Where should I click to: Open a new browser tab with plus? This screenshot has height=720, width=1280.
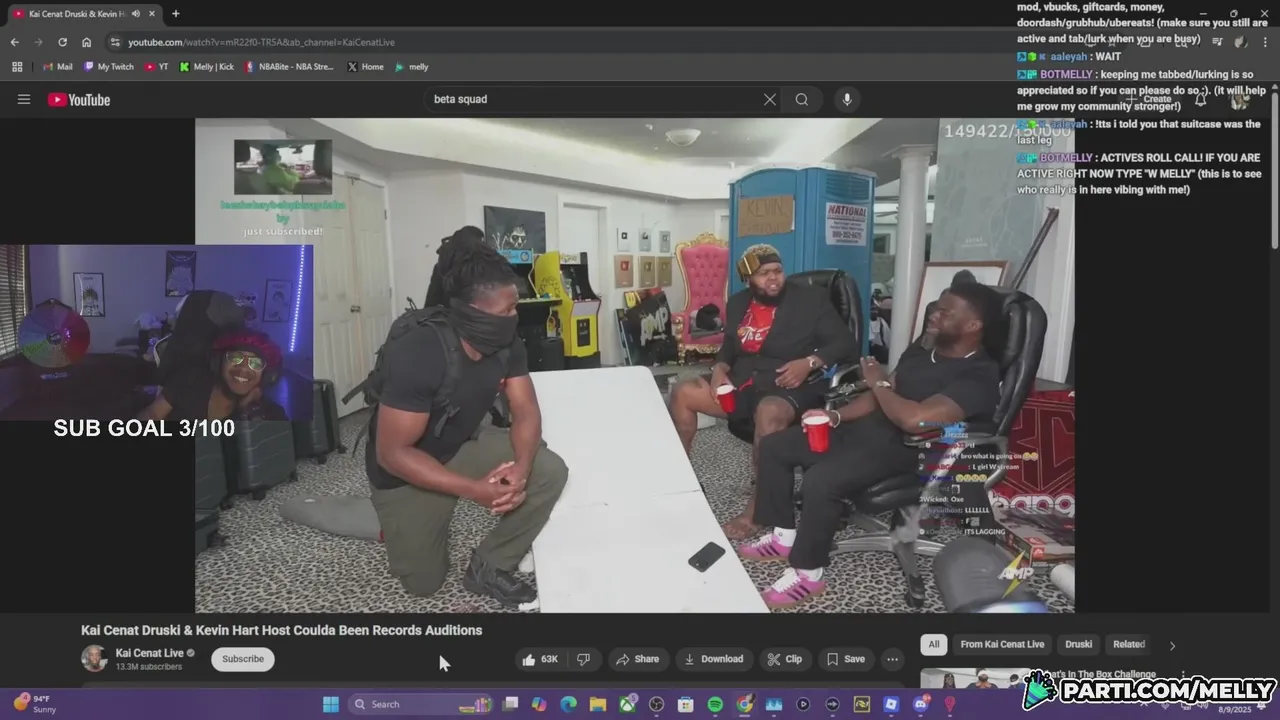pyautogui.click(x=176, y=14)
